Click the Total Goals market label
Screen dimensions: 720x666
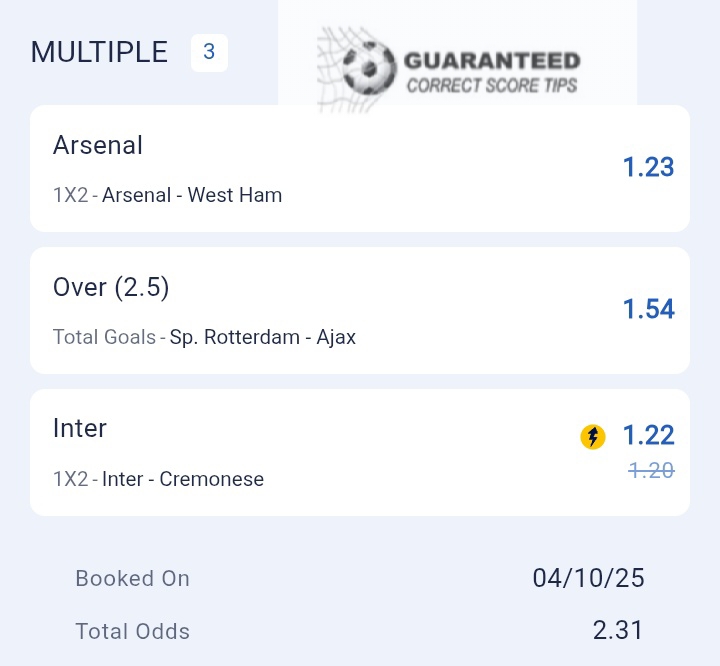[103, 337]
